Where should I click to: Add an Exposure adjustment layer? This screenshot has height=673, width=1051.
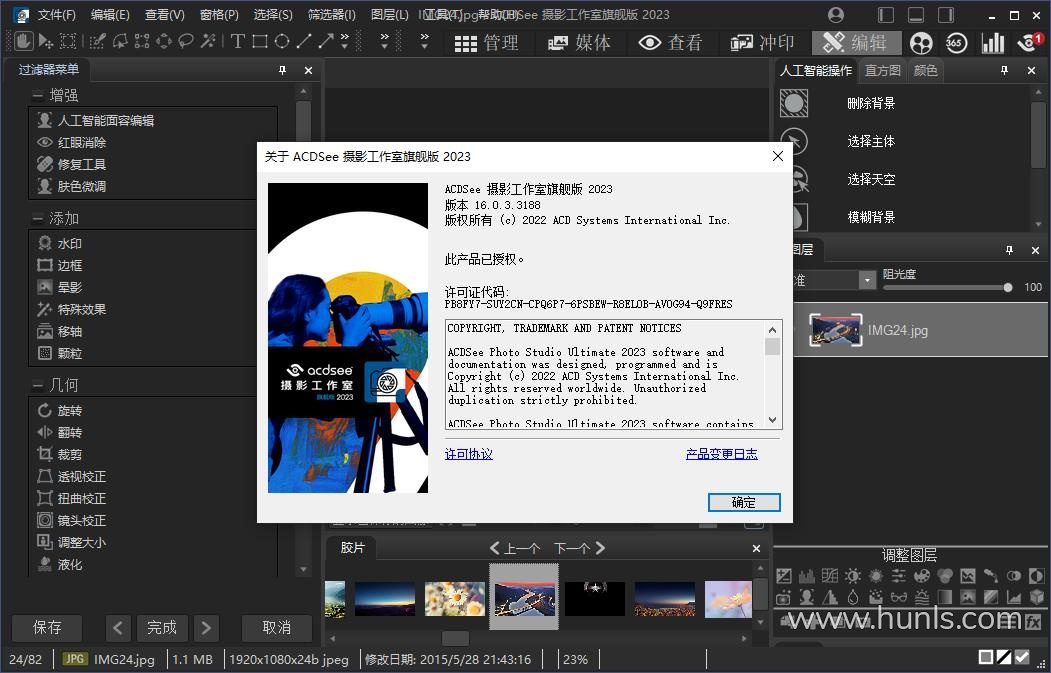(x=784, y=576)
